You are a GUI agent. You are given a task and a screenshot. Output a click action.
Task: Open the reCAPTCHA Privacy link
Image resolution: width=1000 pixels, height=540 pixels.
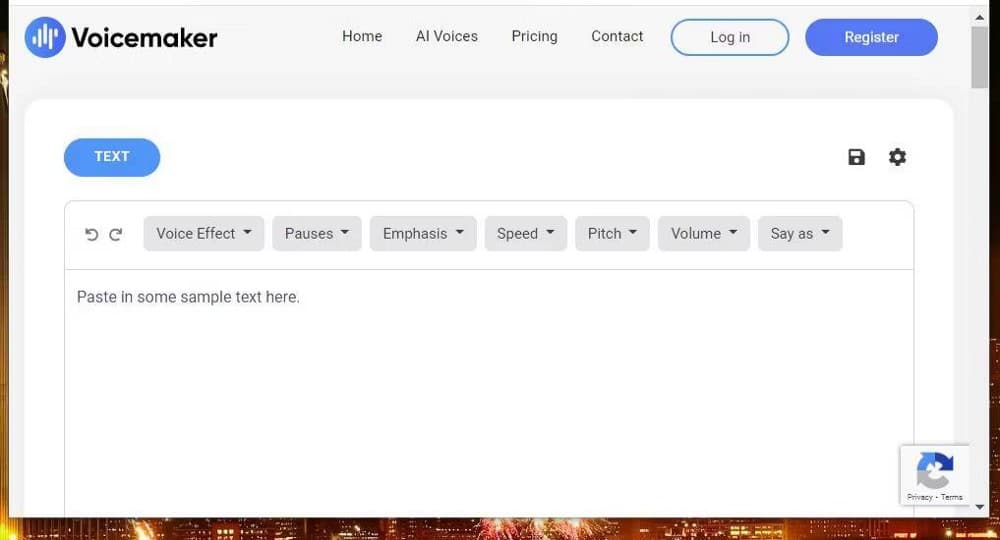click(920, 497)
